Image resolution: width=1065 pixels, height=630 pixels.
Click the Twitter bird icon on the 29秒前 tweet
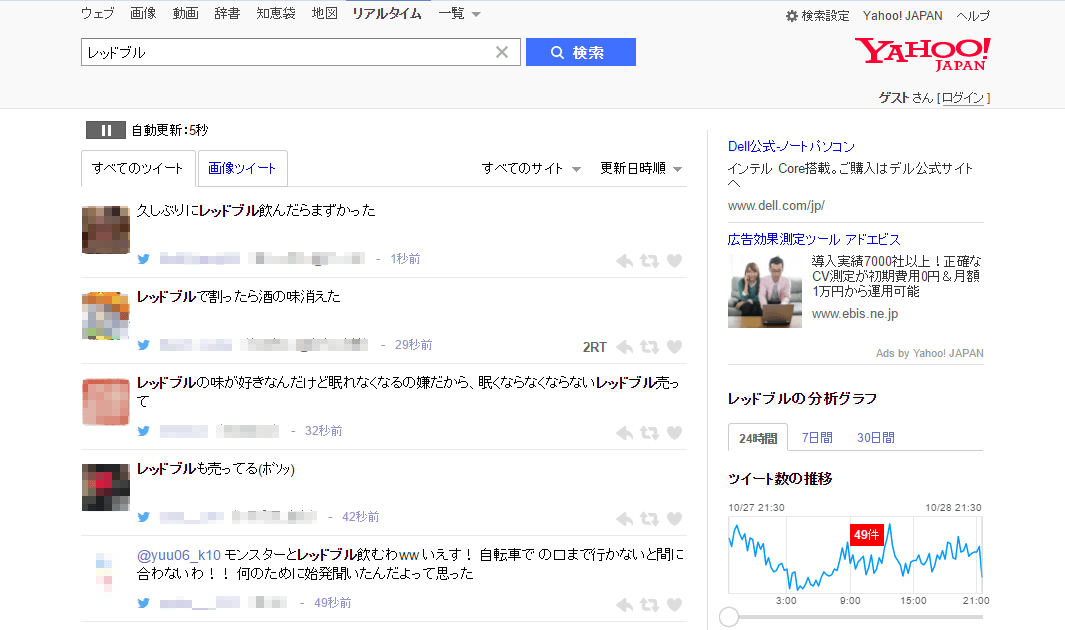[143, 345]
